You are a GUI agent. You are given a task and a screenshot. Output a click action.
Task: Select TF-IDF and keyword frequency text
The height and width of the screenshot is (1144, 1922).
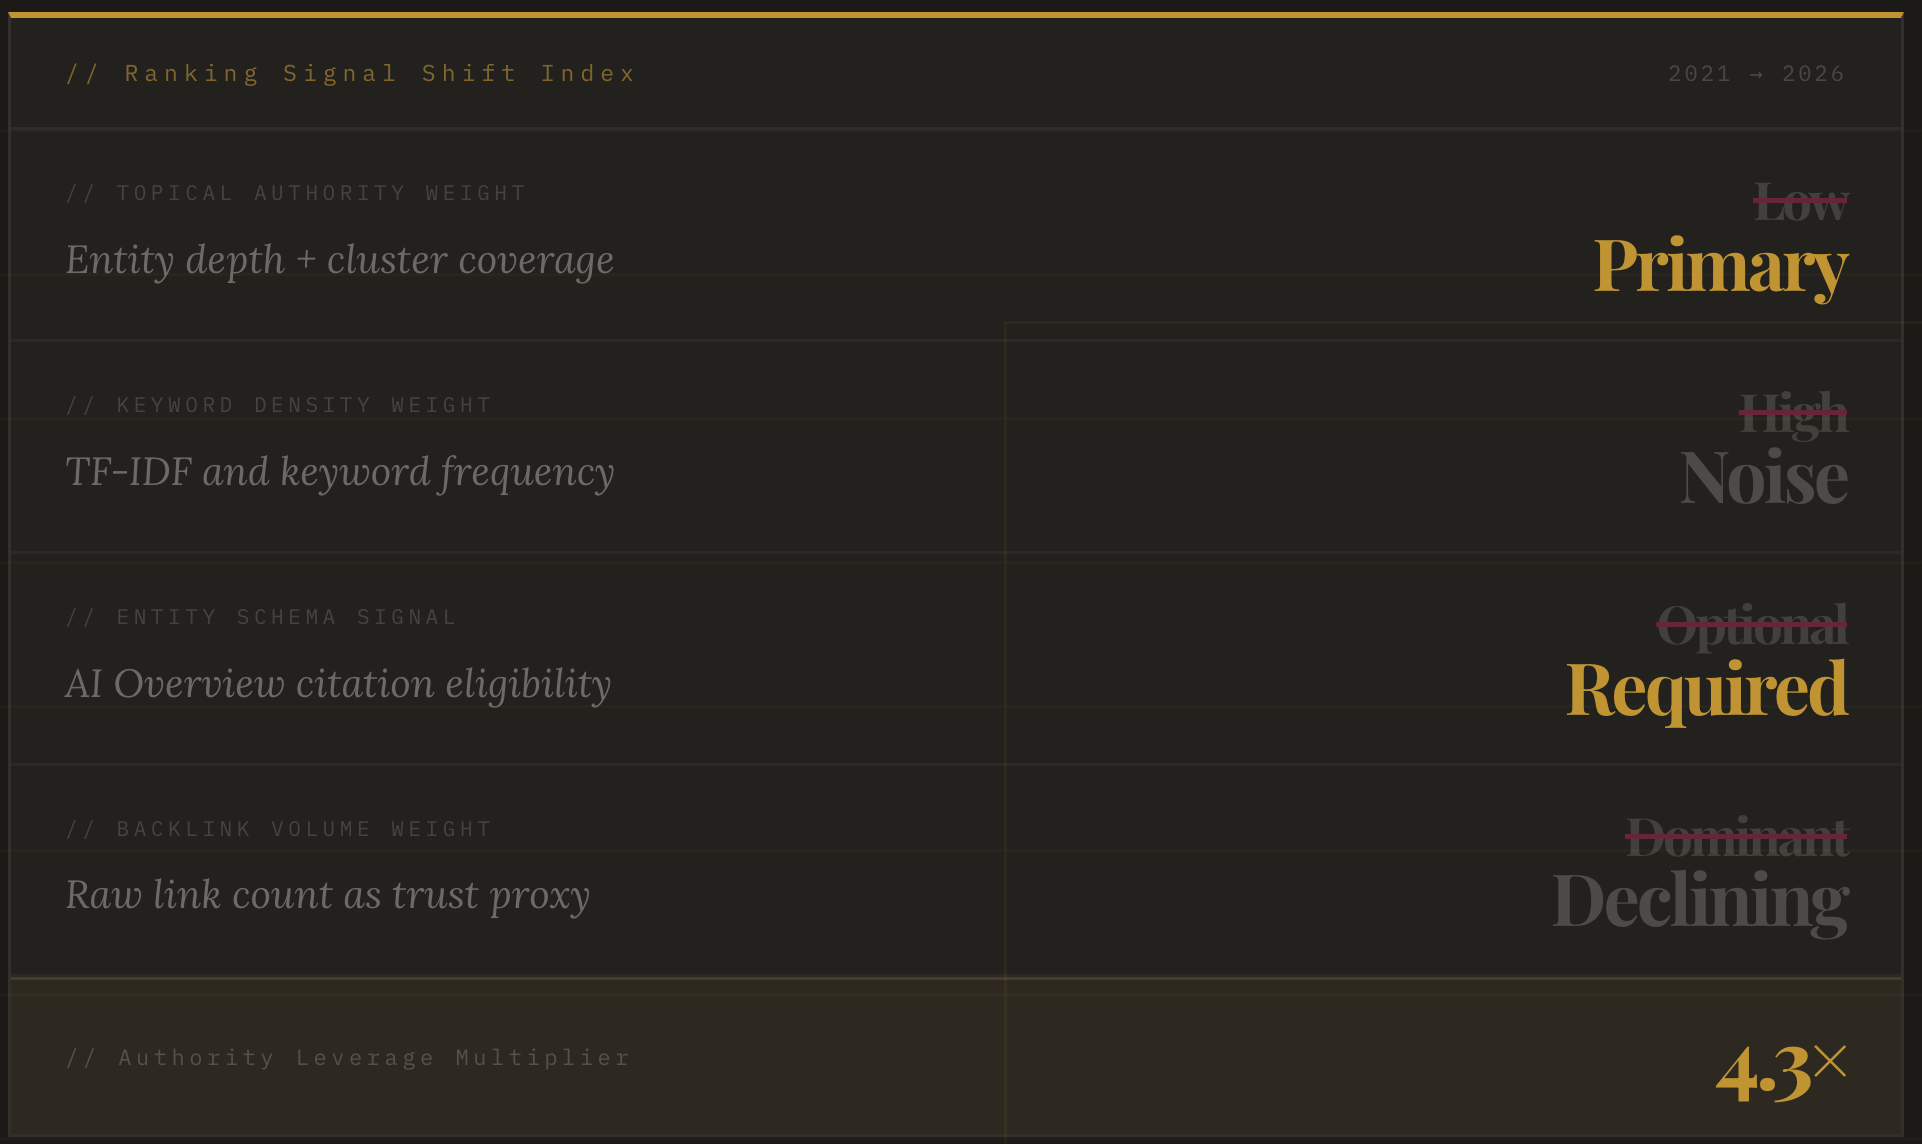(340, 472)
